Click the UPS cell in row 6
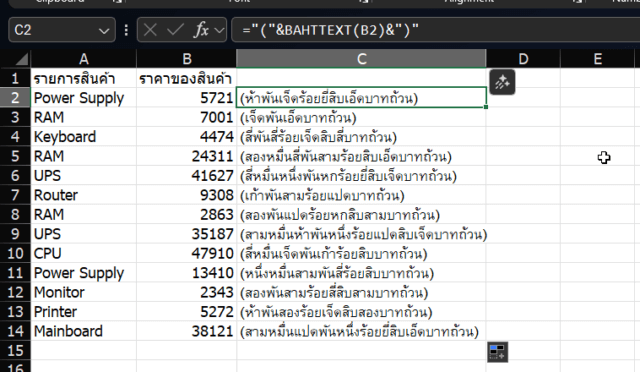The height and width of the screenshot is (372, 640). click(x=84, y=175)
